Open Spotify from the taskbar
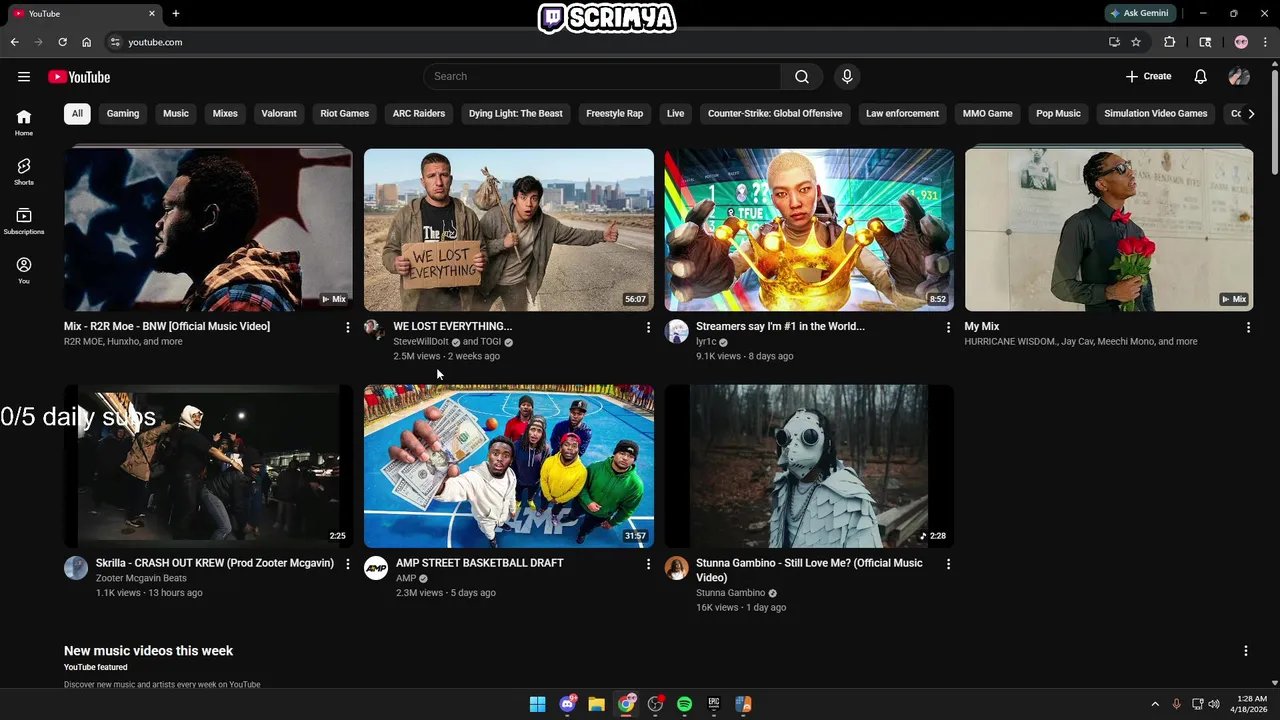 click(x=684, y=704)
